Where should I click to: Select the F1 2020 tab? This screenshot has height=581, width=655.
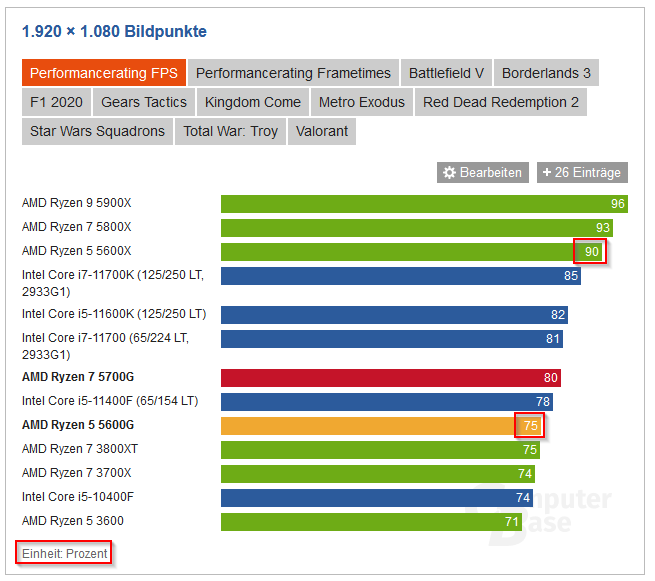click(56, 102)
